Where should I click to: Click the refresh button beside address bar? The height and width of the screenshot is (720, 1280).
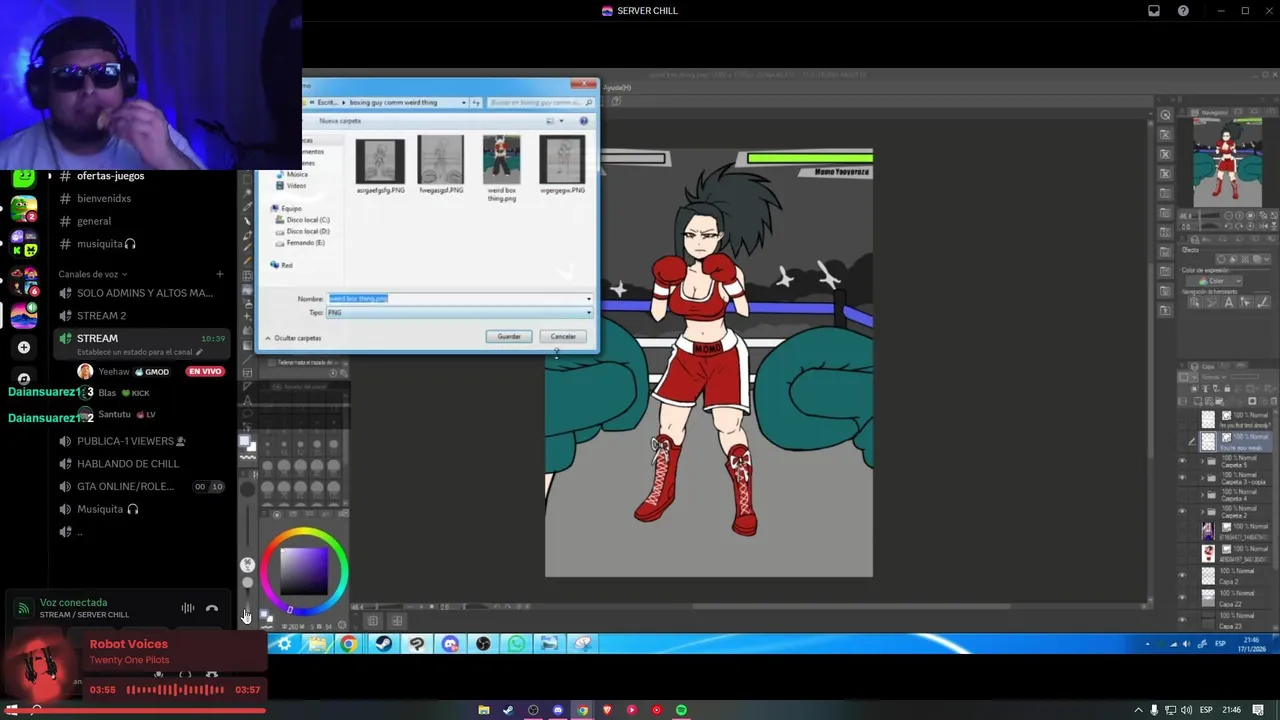(476, 102)
